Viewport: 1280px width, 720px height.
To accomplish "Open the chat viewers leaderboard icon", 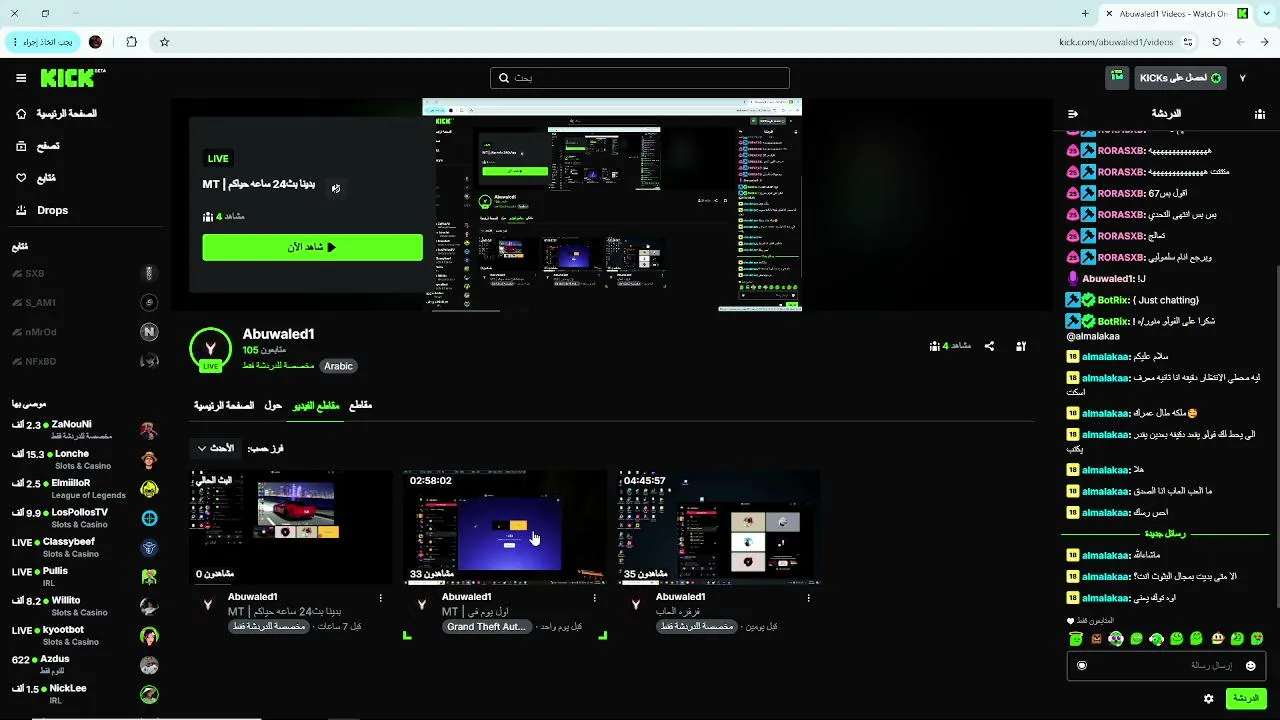I will (x=1259, y=114).
